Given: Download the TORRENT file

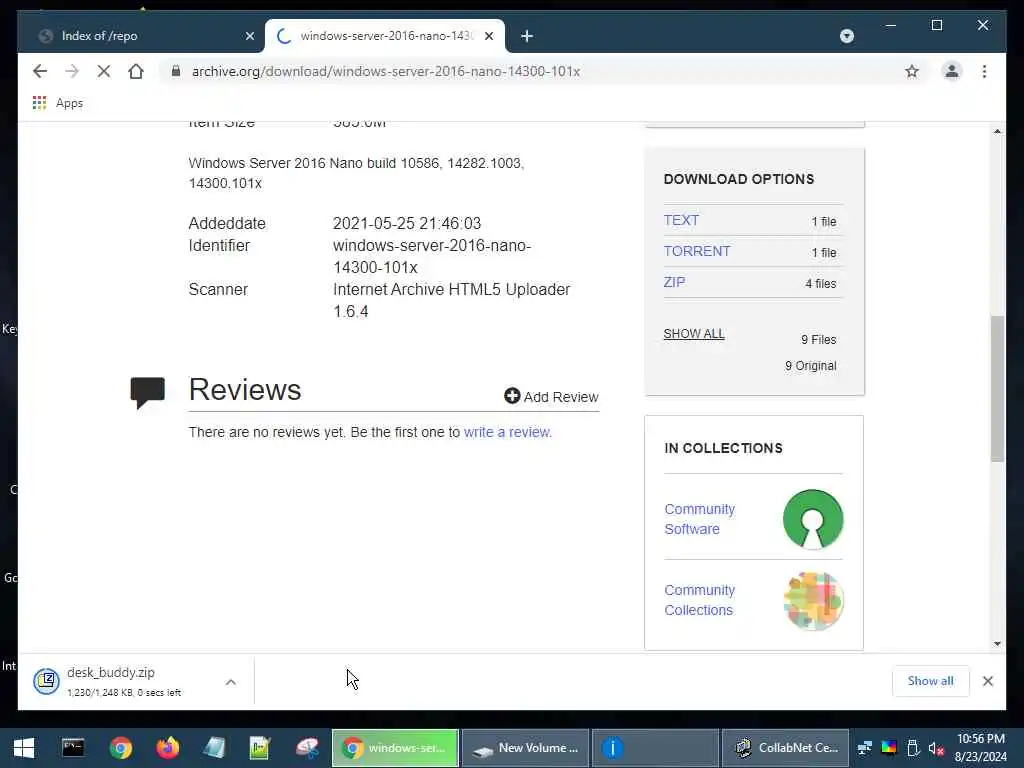Looking at the screenshot, I should click(697, 251).
